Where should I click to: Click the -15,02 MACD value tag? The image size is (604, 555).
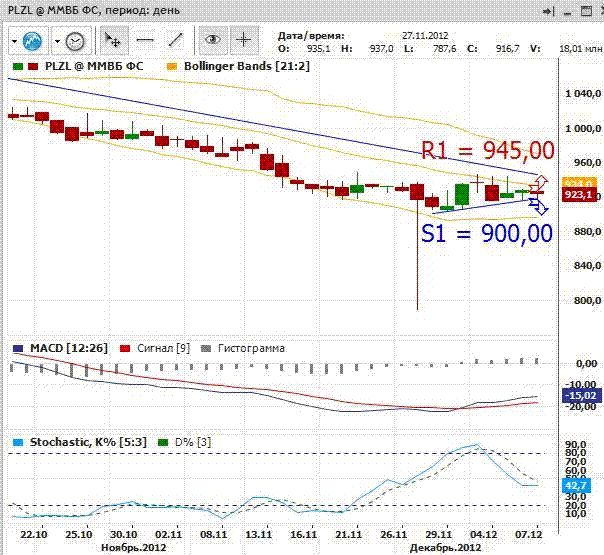[581, 396]
